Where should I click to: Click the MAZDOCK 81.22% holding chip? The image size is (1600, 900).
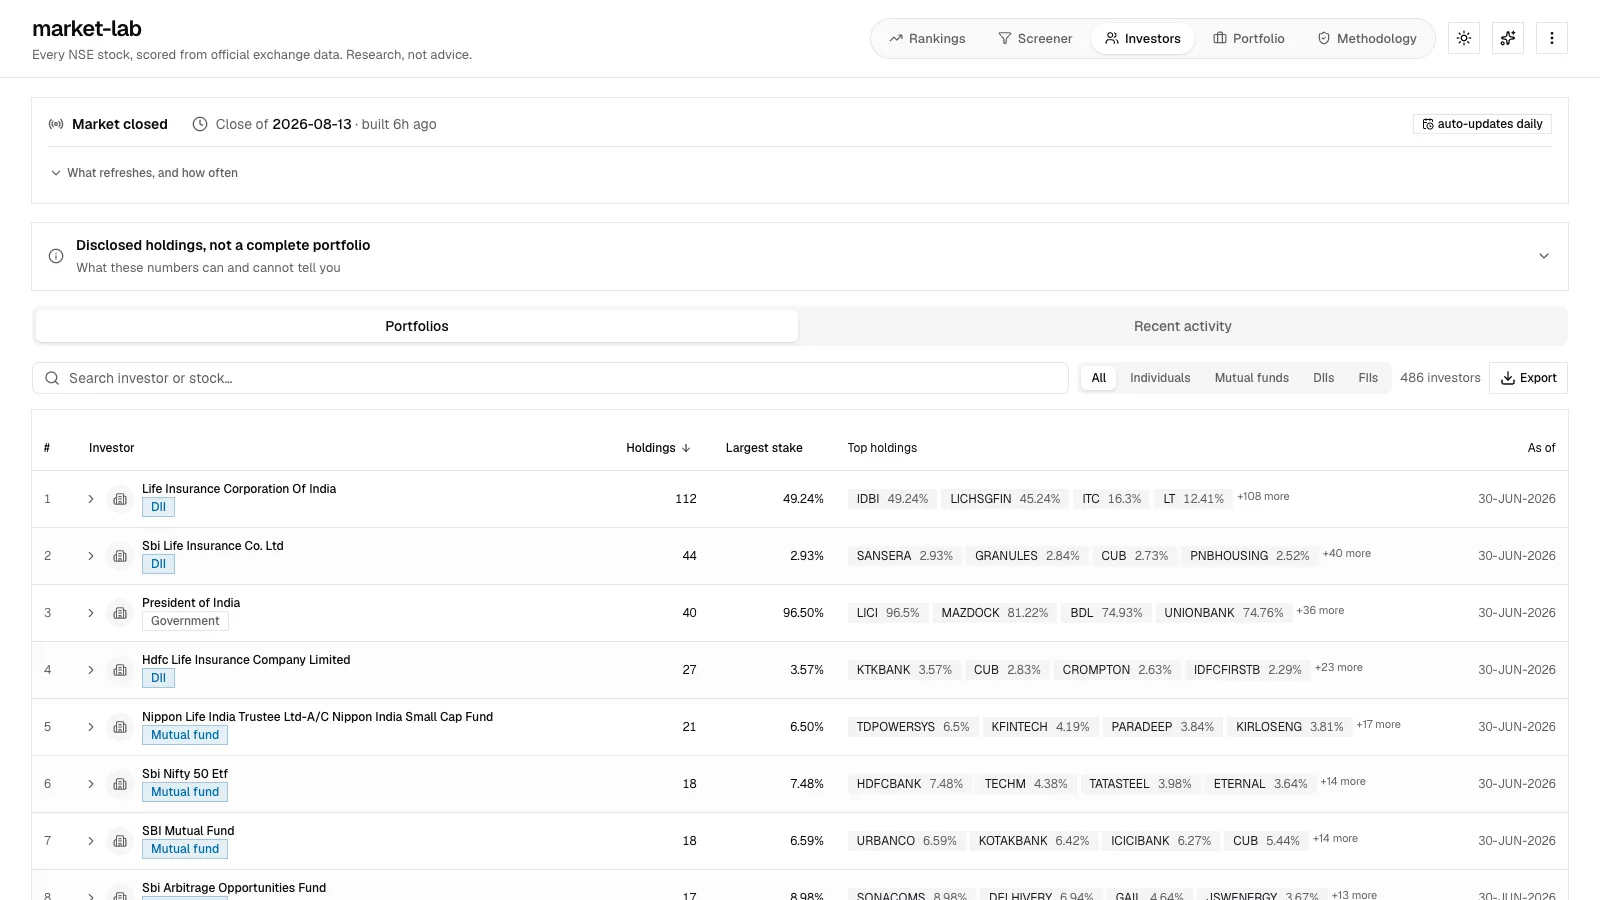994,613
